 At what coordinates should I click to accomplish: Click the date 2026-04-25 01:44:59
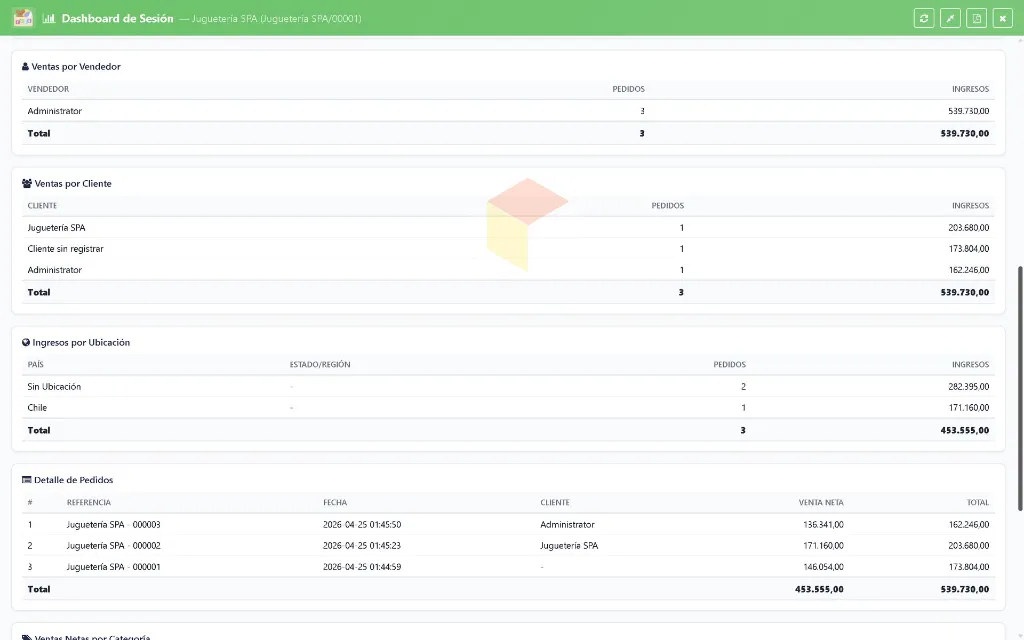[x=362, y=567]
